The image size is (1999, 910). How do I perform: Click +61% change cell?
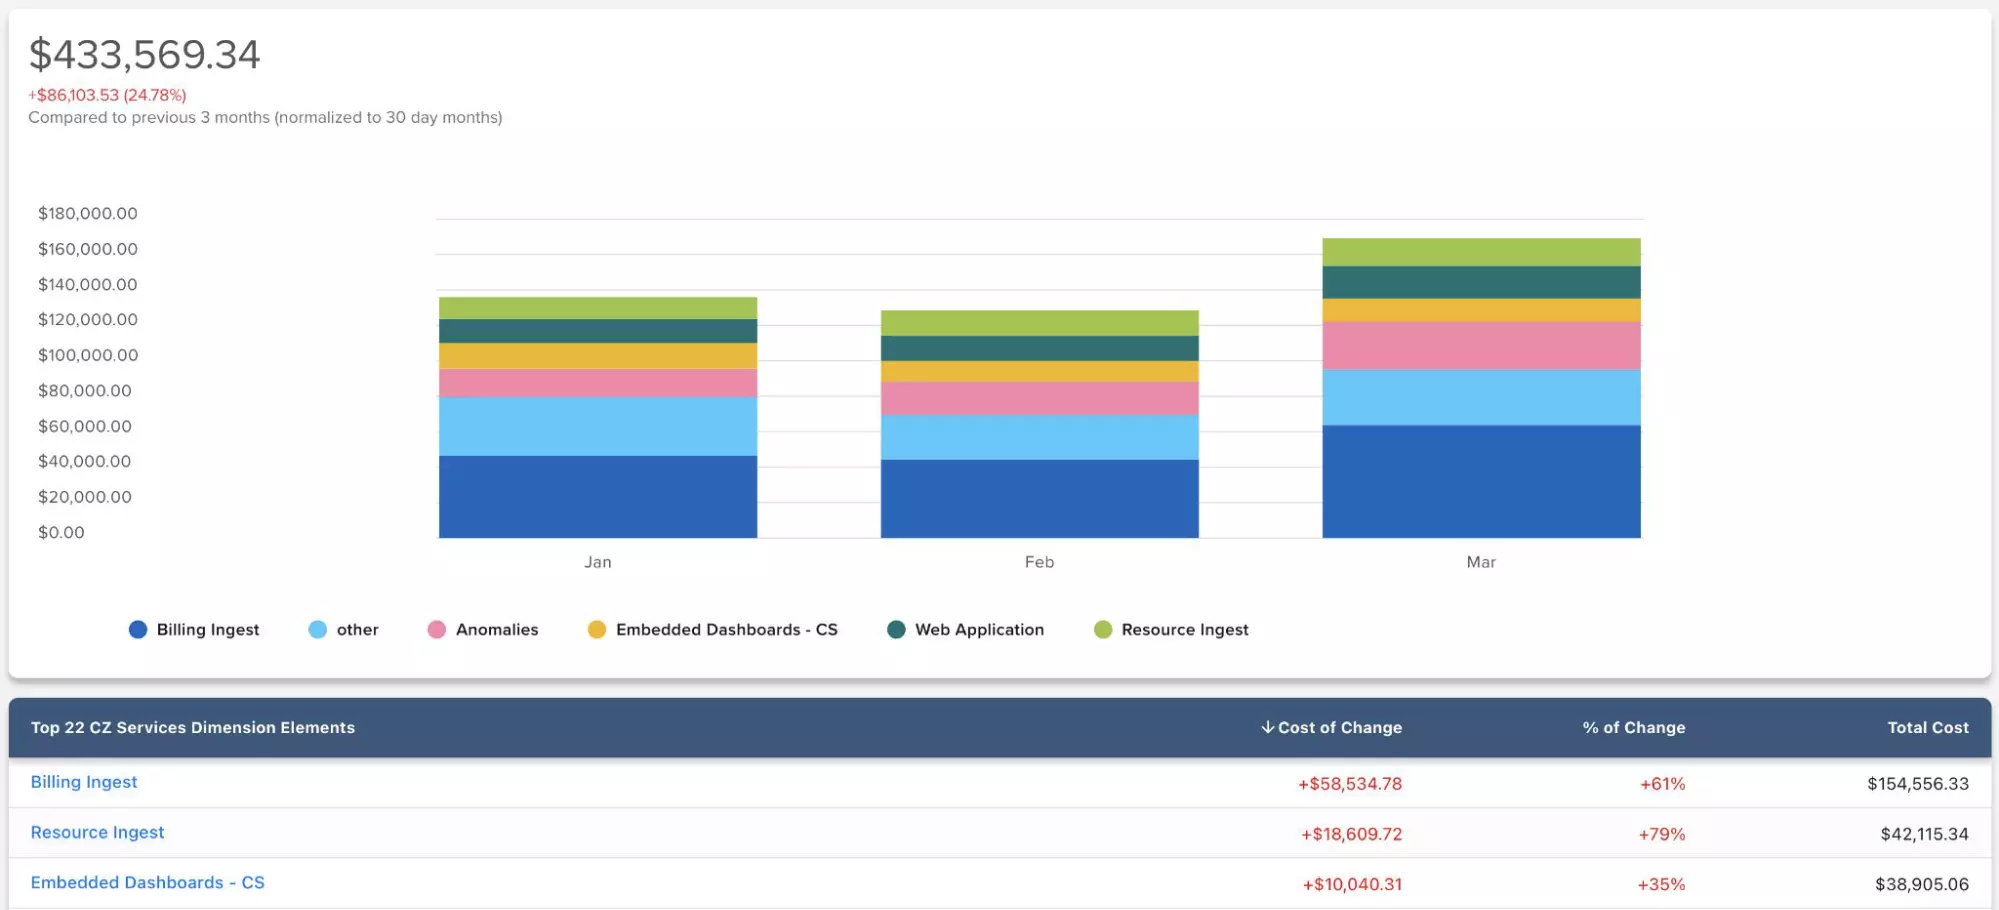pos(1662,784)
